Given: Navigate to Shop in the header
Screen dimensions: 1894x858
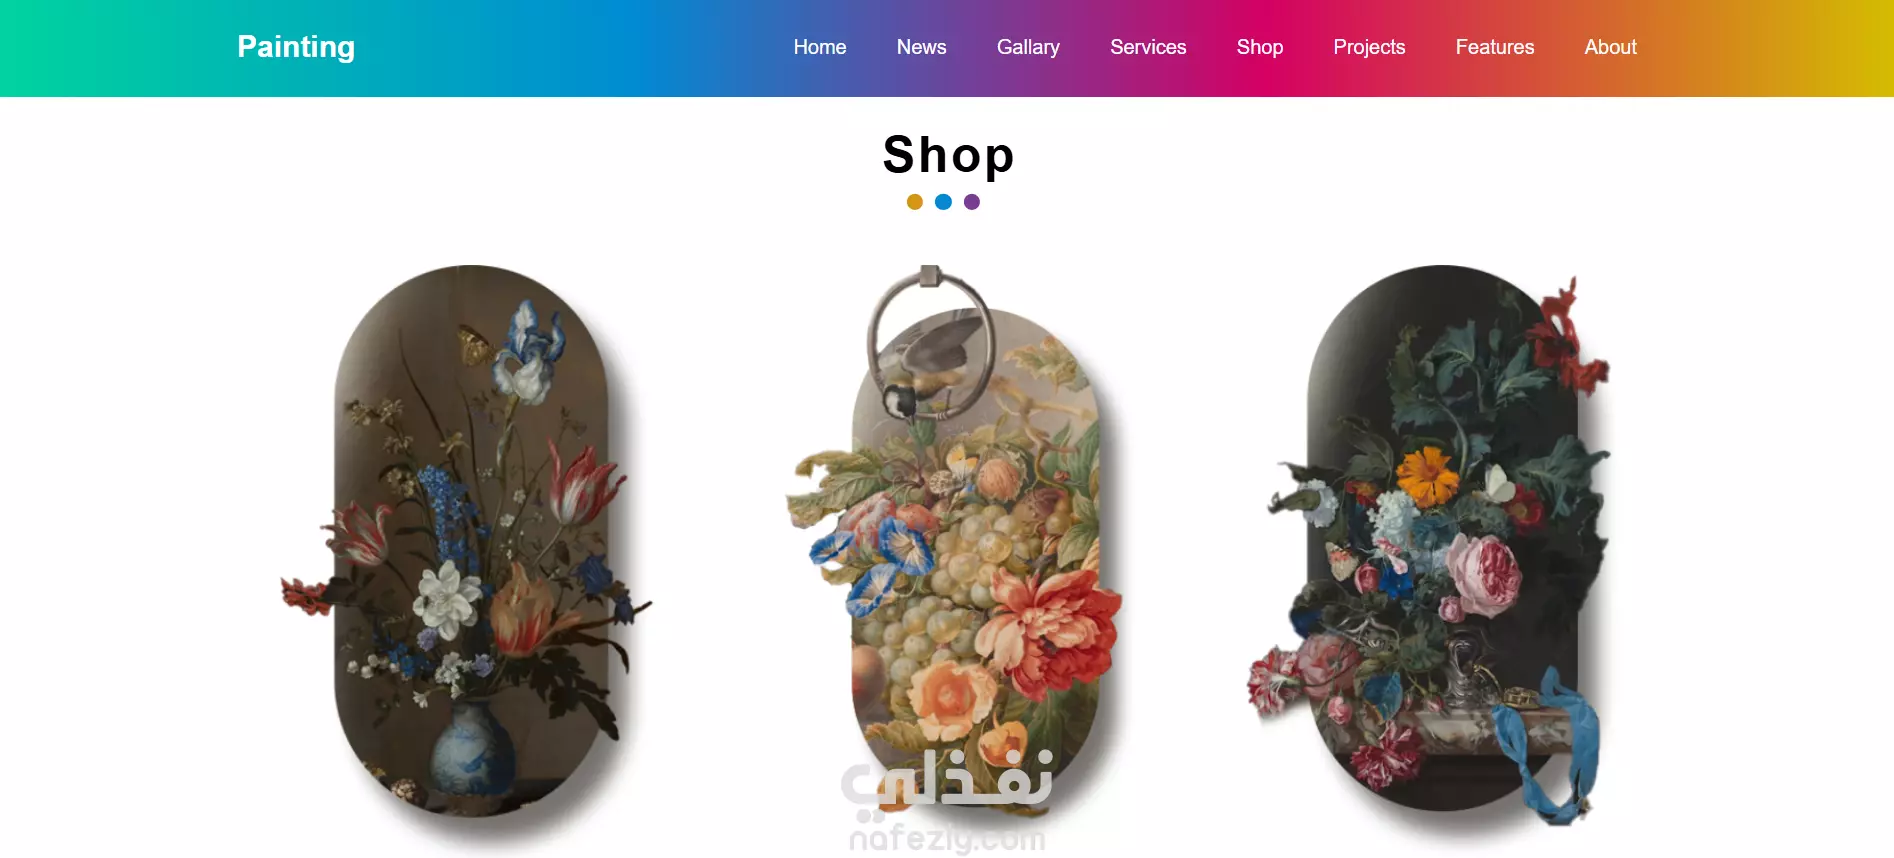Looking at the screenshot, I should (x=1260, y=47).
